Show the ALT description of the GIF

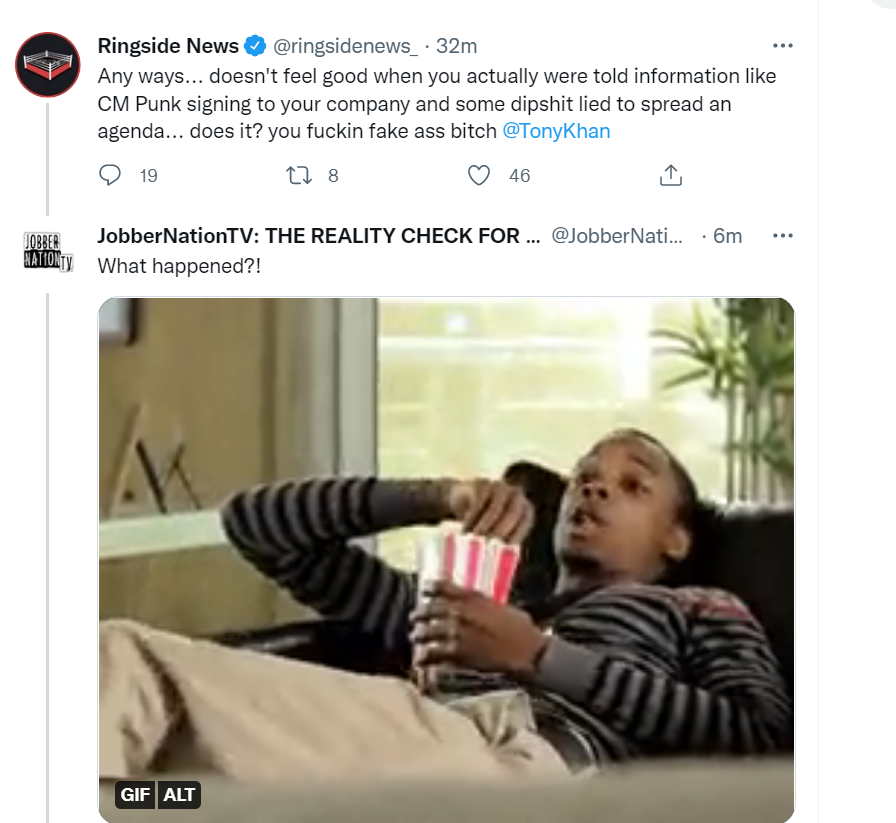(179, 794)
